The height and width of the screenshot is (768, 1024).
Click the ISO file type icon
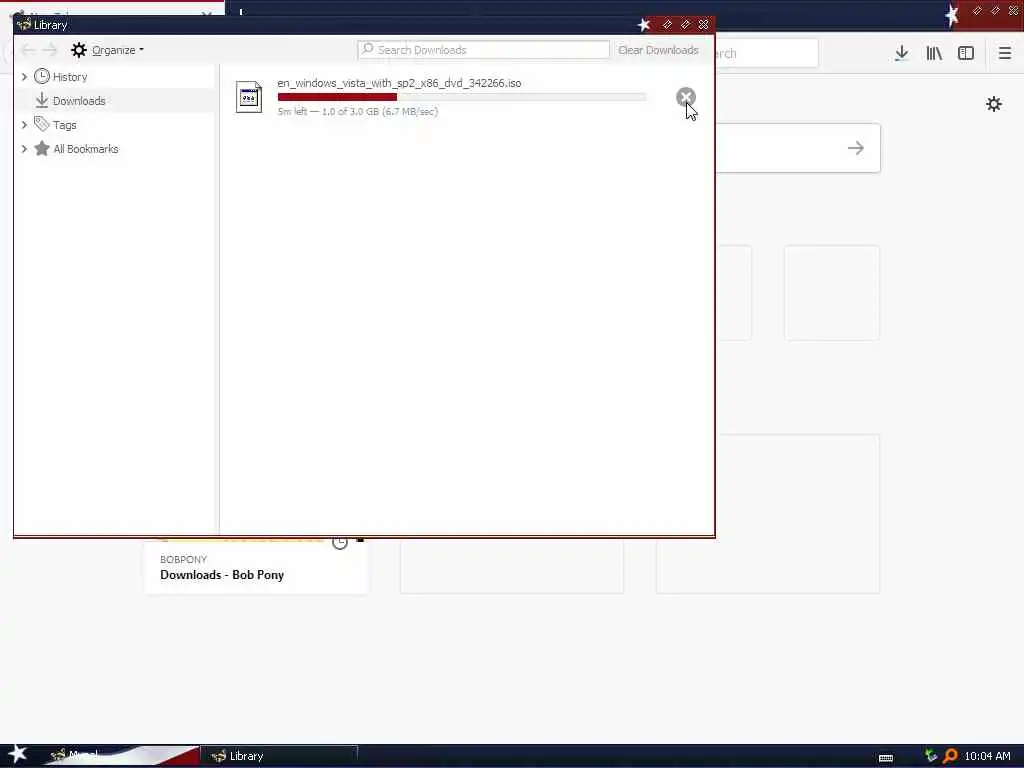click(x=249, y=97)
